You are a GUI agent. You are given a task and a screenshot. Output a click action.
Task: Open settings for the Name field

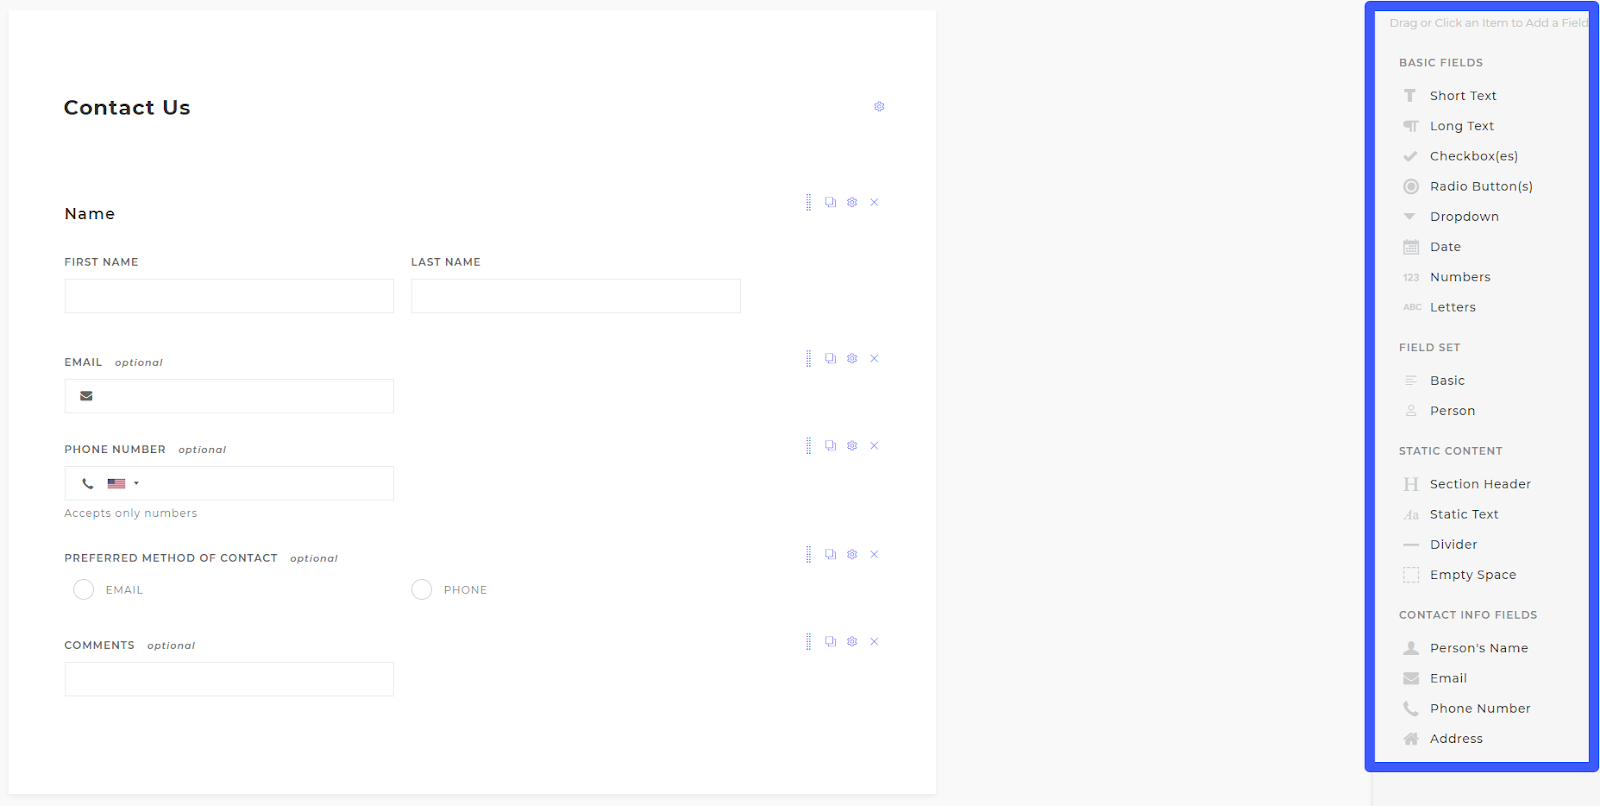[x=852, y=202]
